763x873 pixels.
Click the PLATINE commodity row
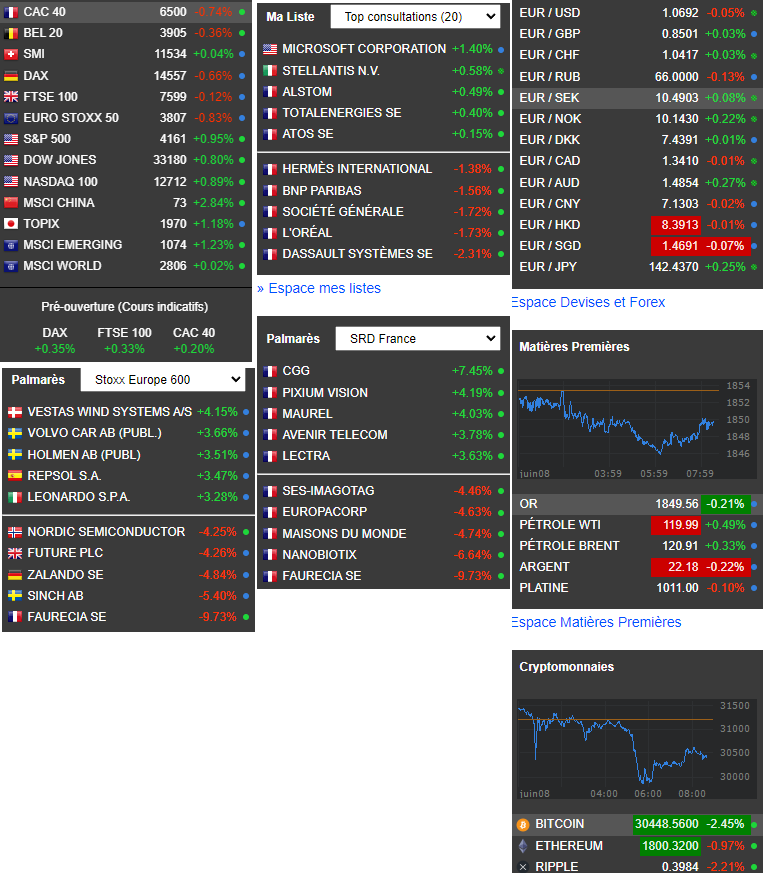(x=637, y=588)
